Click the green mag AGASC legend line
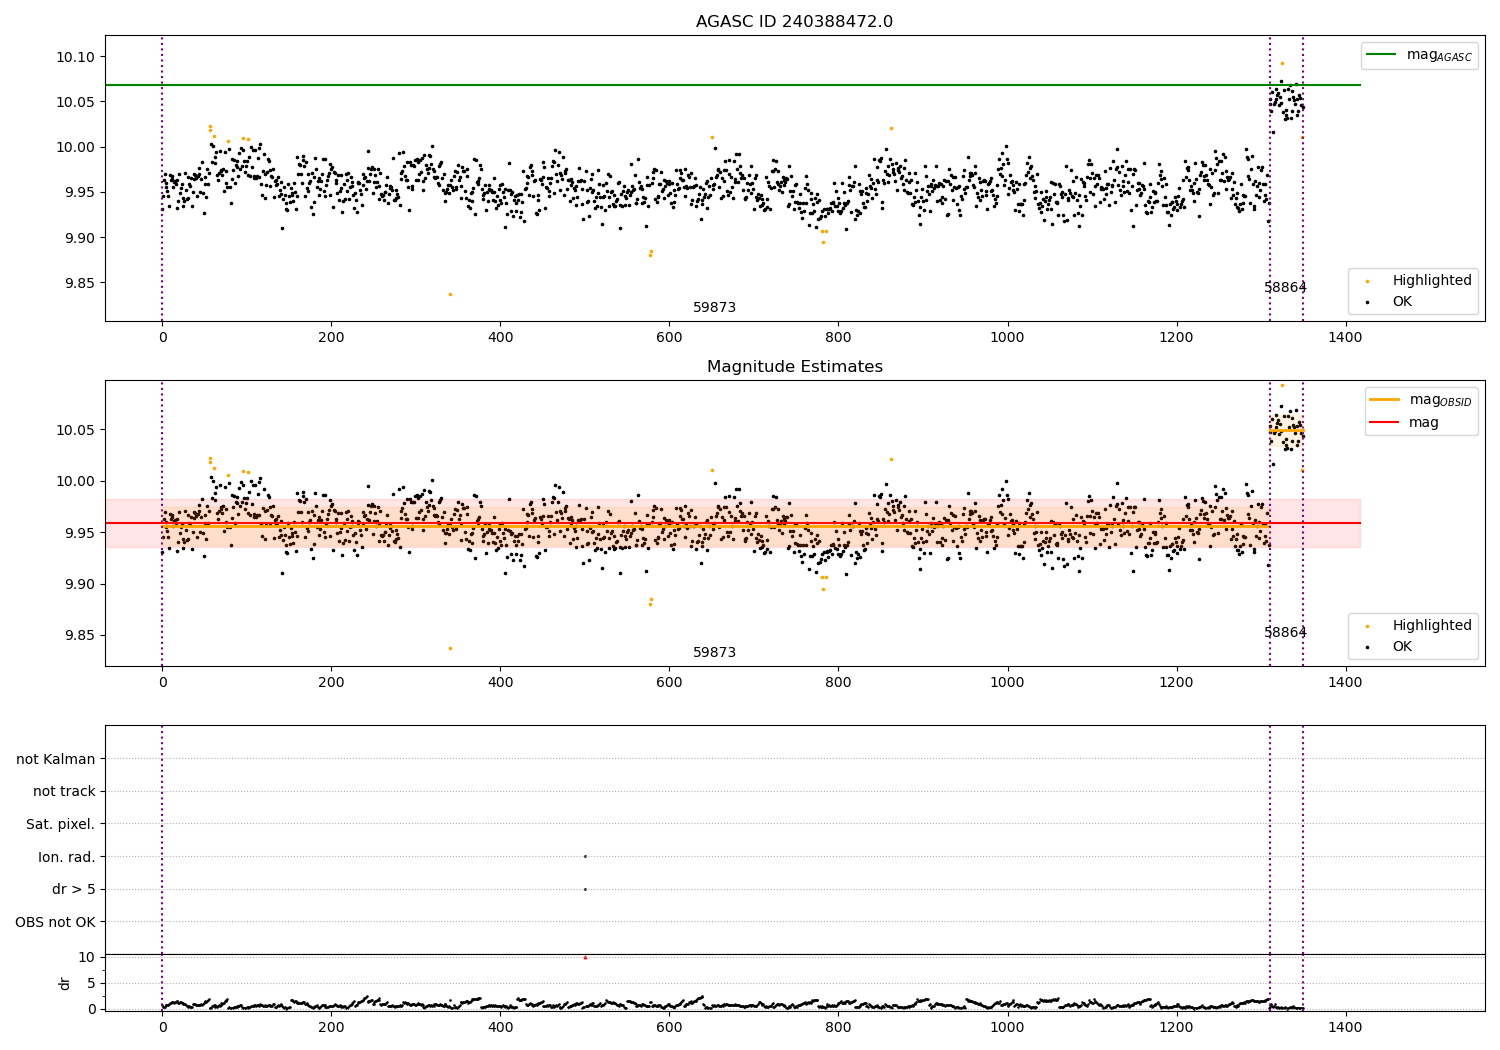Viewport: 1500px width, 1050px height. coord(1382,55)
